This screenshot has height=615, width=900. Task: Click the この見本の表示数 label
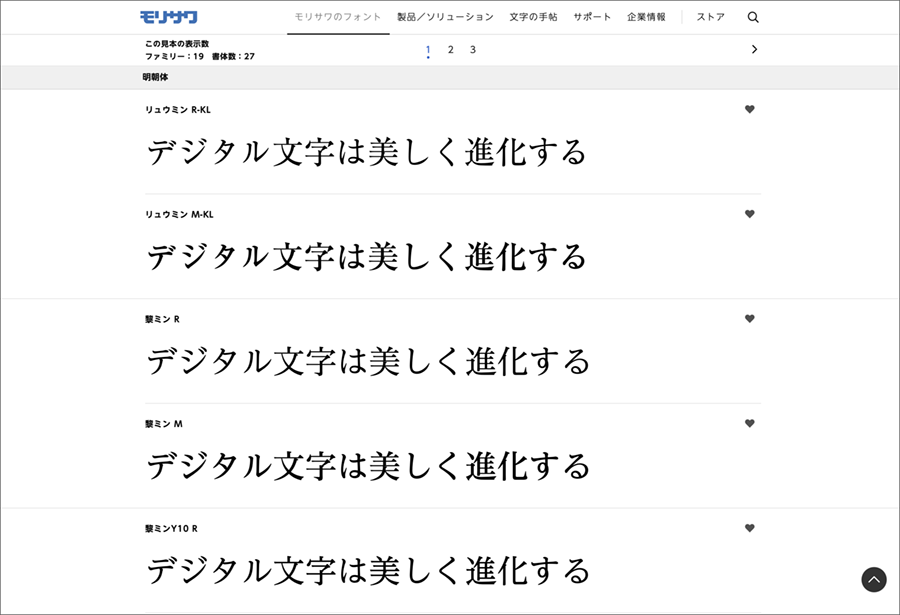point(177,44)
